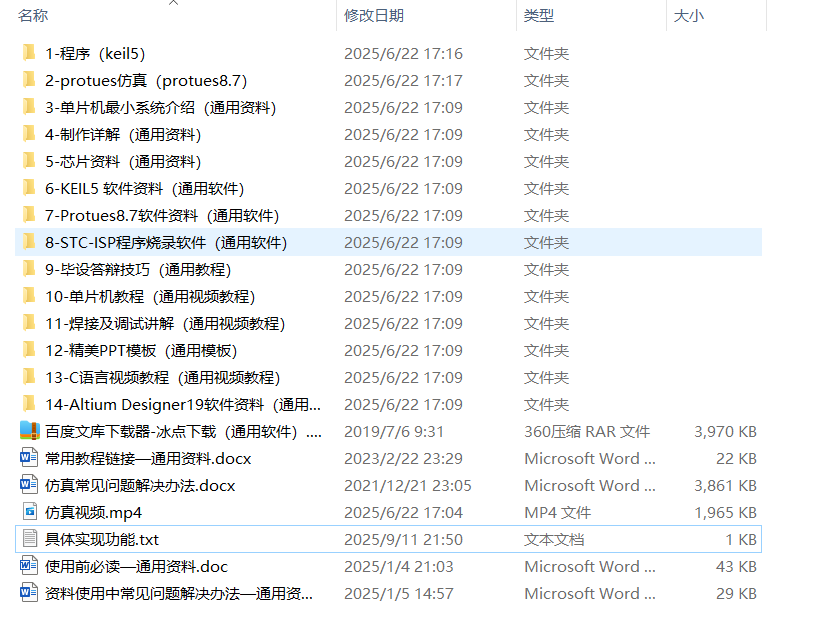Click video file icon of 仿真视频.mp4
Viewport: 816px width, 636px height.
[x=30, y=512]
